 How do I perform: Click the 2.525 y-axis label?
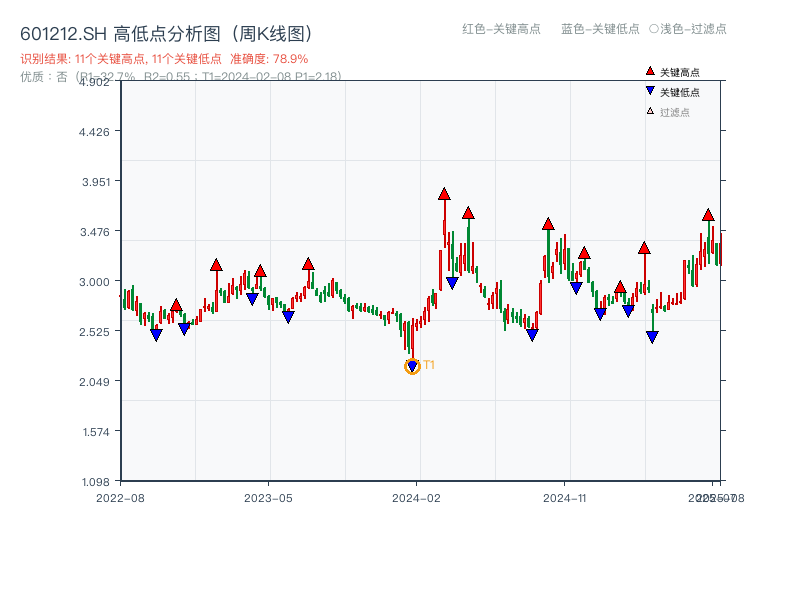coord(94,332)
